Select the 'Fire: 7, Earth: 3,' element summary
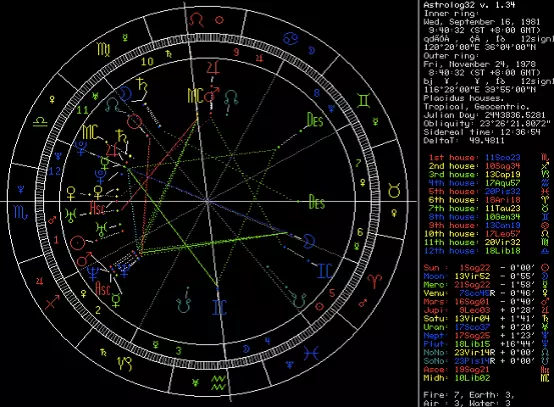The width and height of the screenshot is (554, 407). (469, 395)
